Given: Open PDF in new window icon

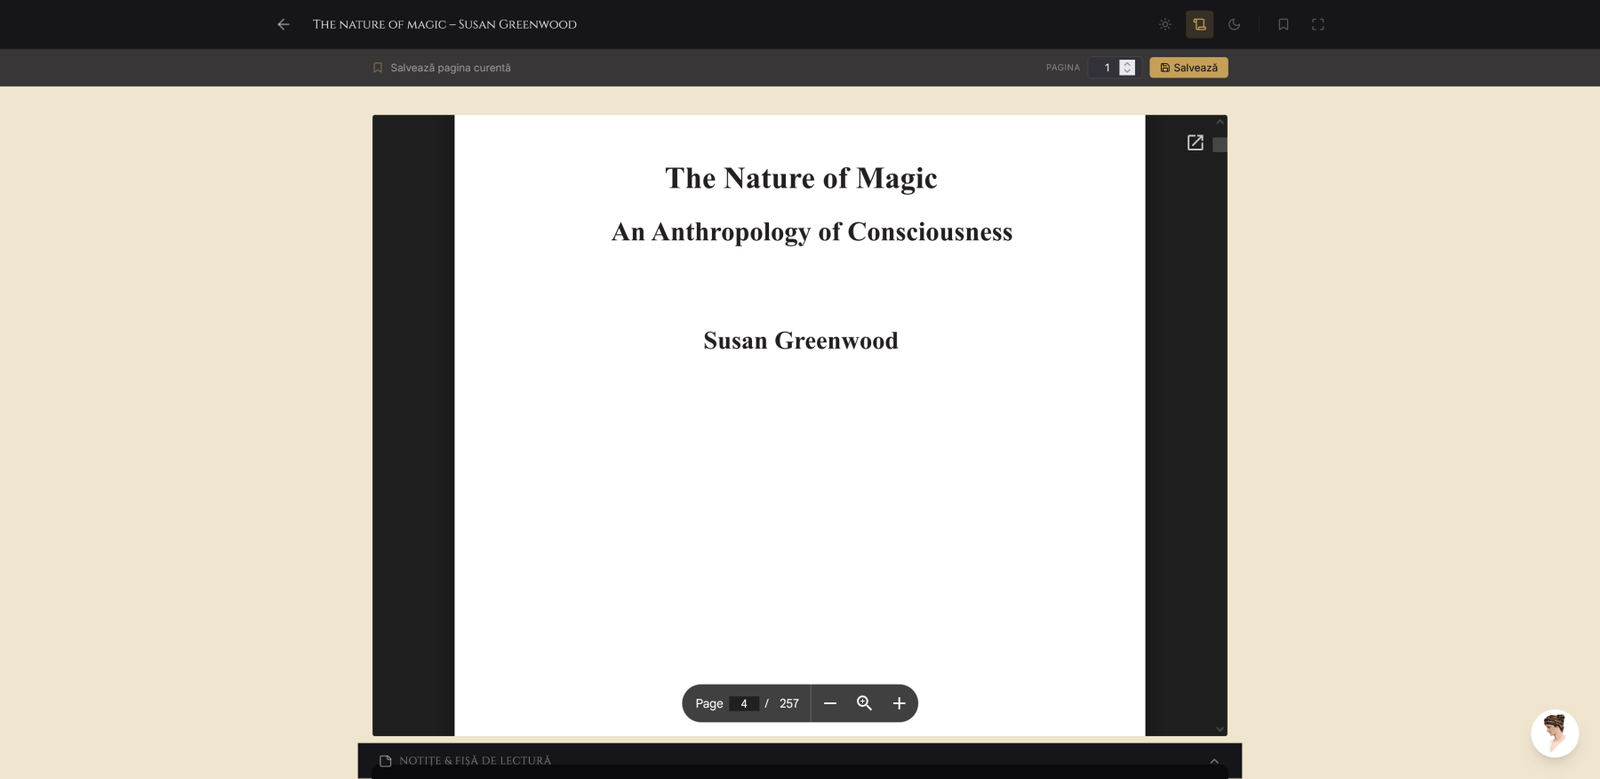Looking at the screenshot, I should pyautogui.click(x=1195, y=143).
